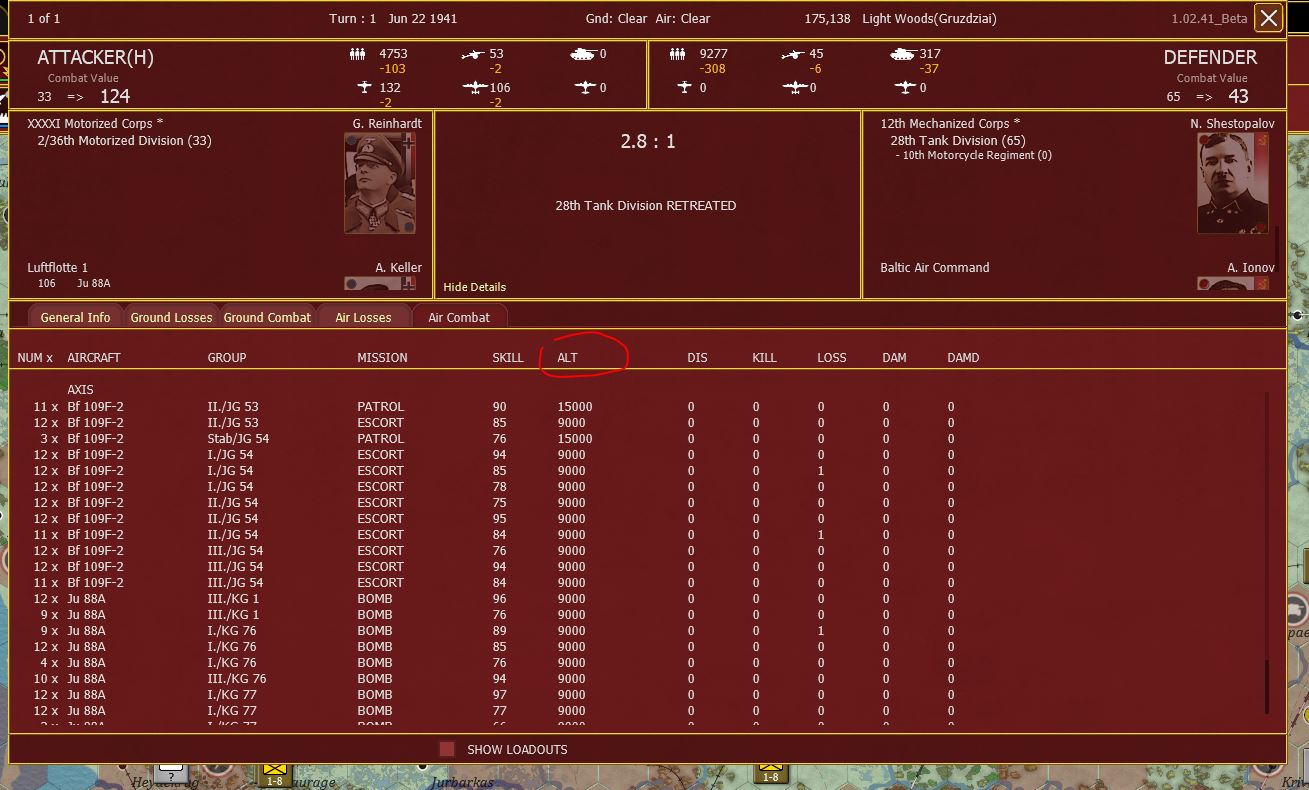Click XXXXI Motorized Corps name
The width and height of the screenshot is (1309, 790).
(95, 123)
